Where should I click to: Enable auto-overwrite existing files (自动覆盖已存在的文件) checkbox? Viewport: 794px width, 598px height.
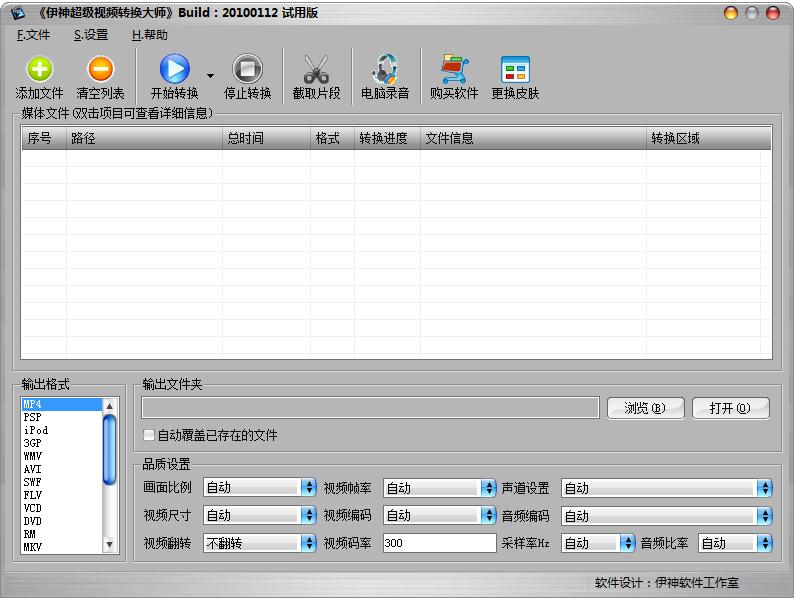point(150,435)
